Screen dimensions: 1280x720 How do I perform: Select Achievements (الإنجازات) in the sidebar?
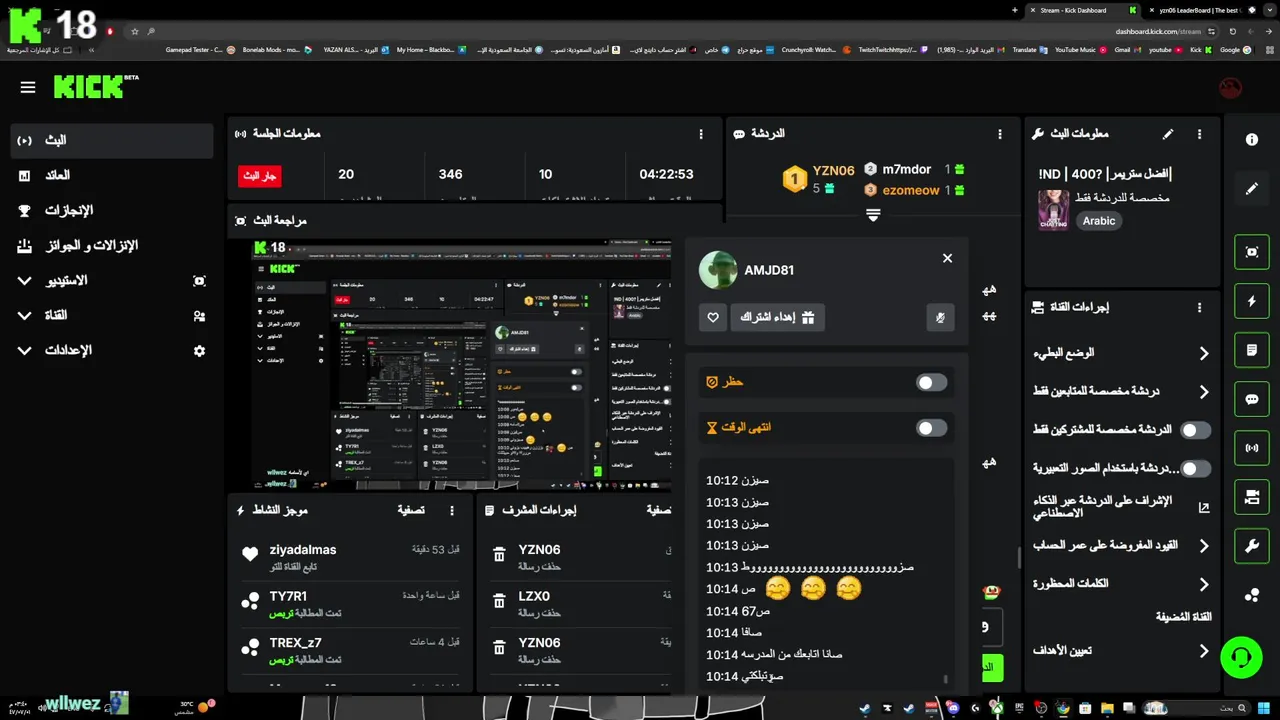112,211
